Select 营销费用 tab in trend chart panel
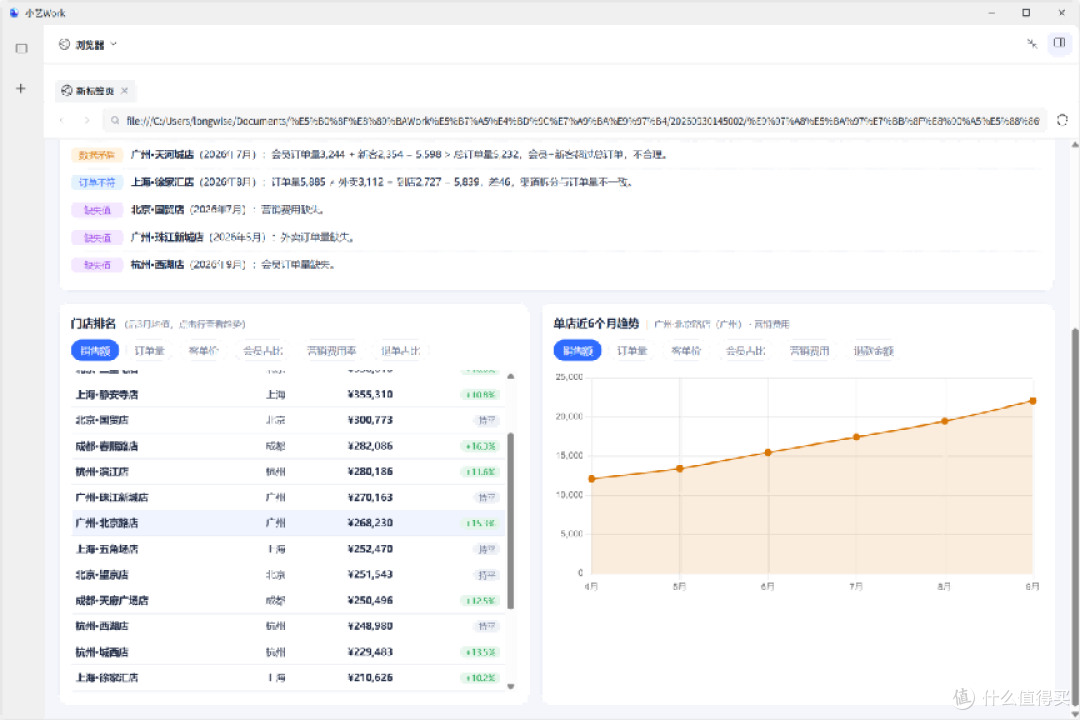1080x720 pixels. coord(809,351)
